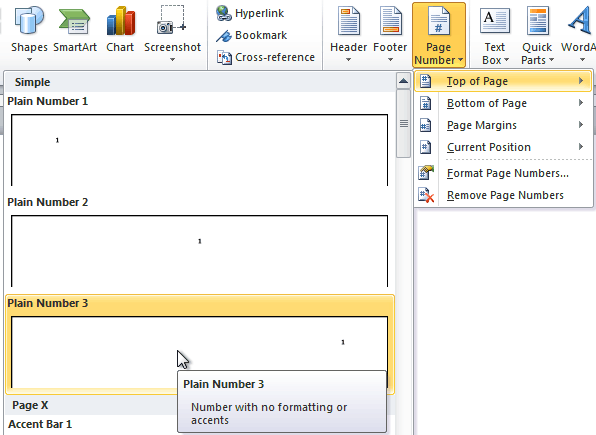This screenshot has width=596, height=435.
Task: Collapse the Page Number dropdown arrow
Action: [x=460, y=60]
